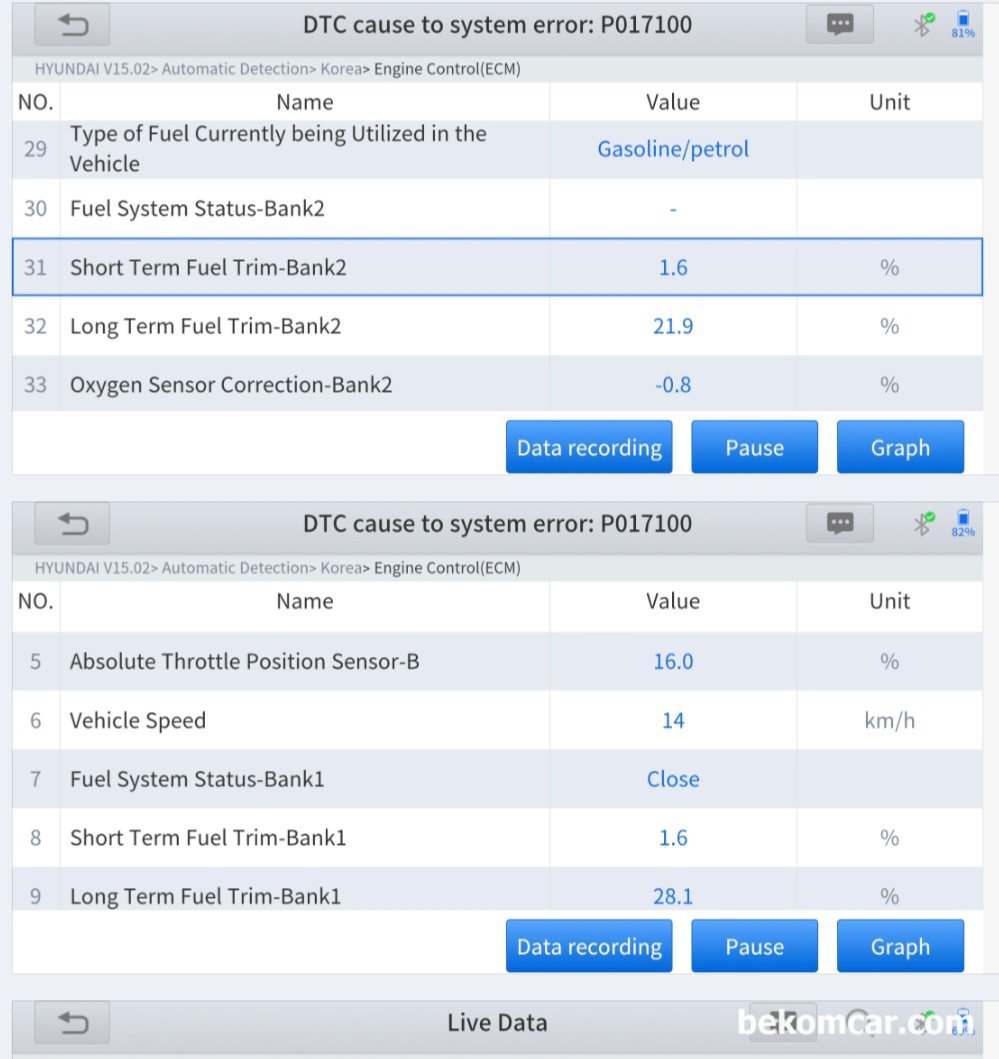This screenshot has height=1059, width=999.
Task: Click Automatic Detection in the topmost breadcrumb
Action: coord(234,69)
